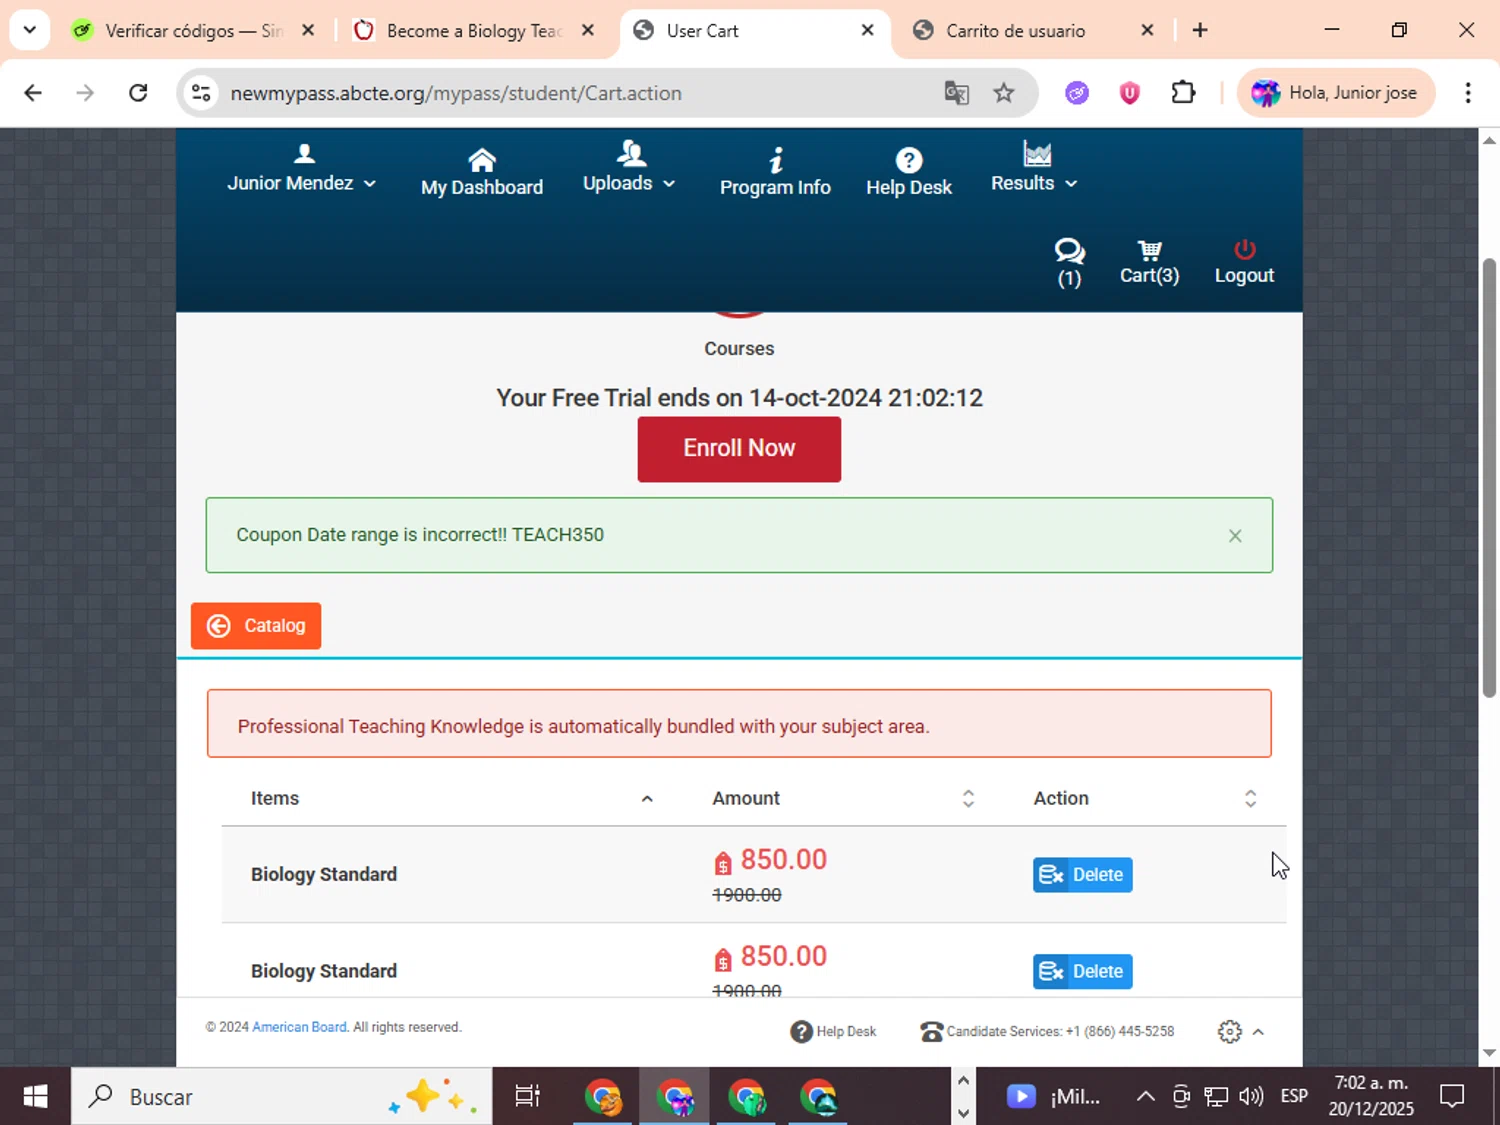Click the translate page icon in address bar
The width and height of the screenshot is (1500, 1125).
(x=957, y=93)
